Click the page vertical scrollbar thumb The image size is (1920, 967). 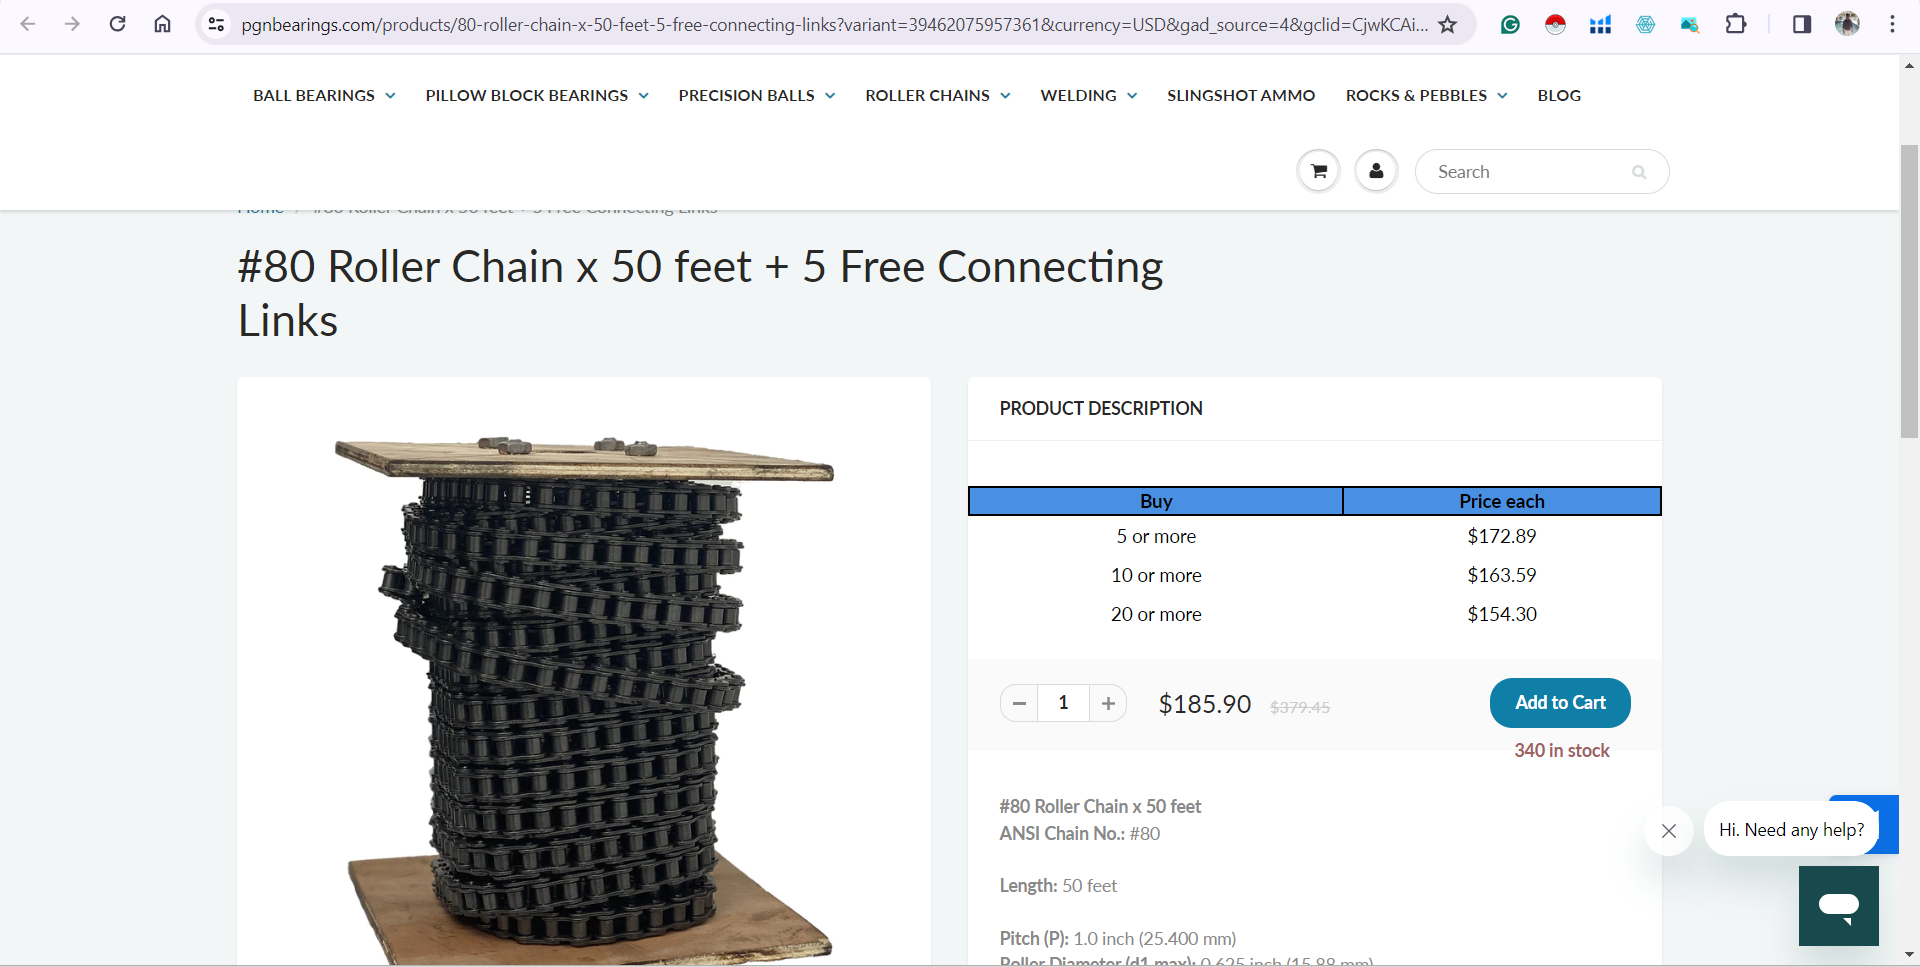point(1909,290)
